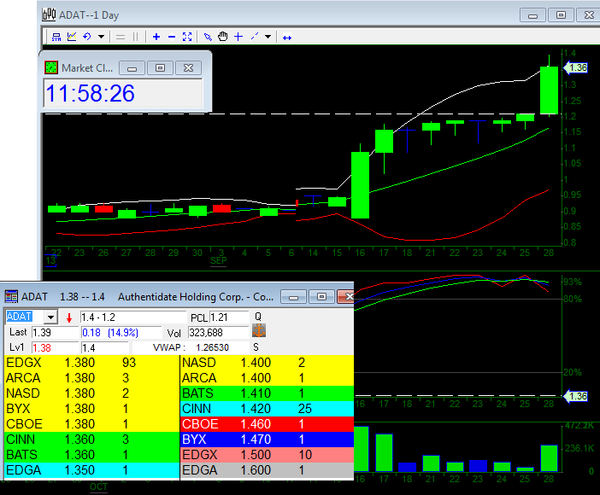Expand the dropdown arrow next to refresh
Screen dimensions: 600x495
[x=101, y=37]
